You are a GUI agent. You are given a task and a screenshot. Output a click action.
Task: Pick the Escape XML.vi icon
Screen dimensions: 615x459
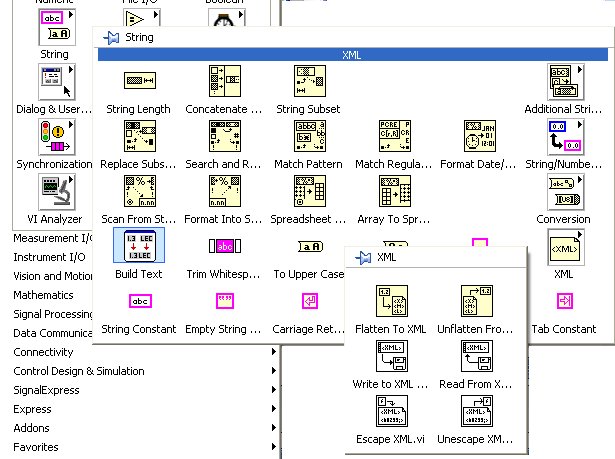pos(391,411)
